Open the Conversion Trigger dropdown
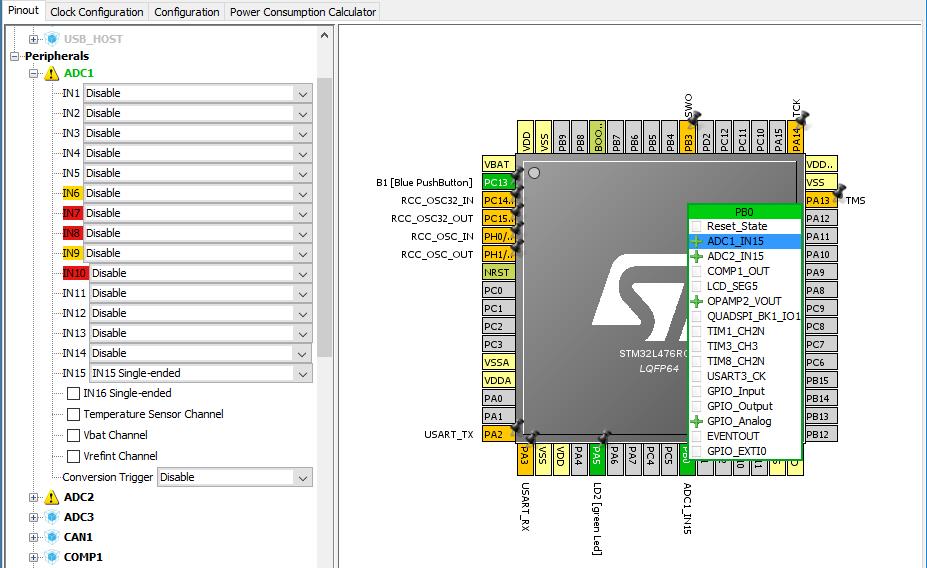Screen dimensions: 927x568 click(x=235, y=477)
